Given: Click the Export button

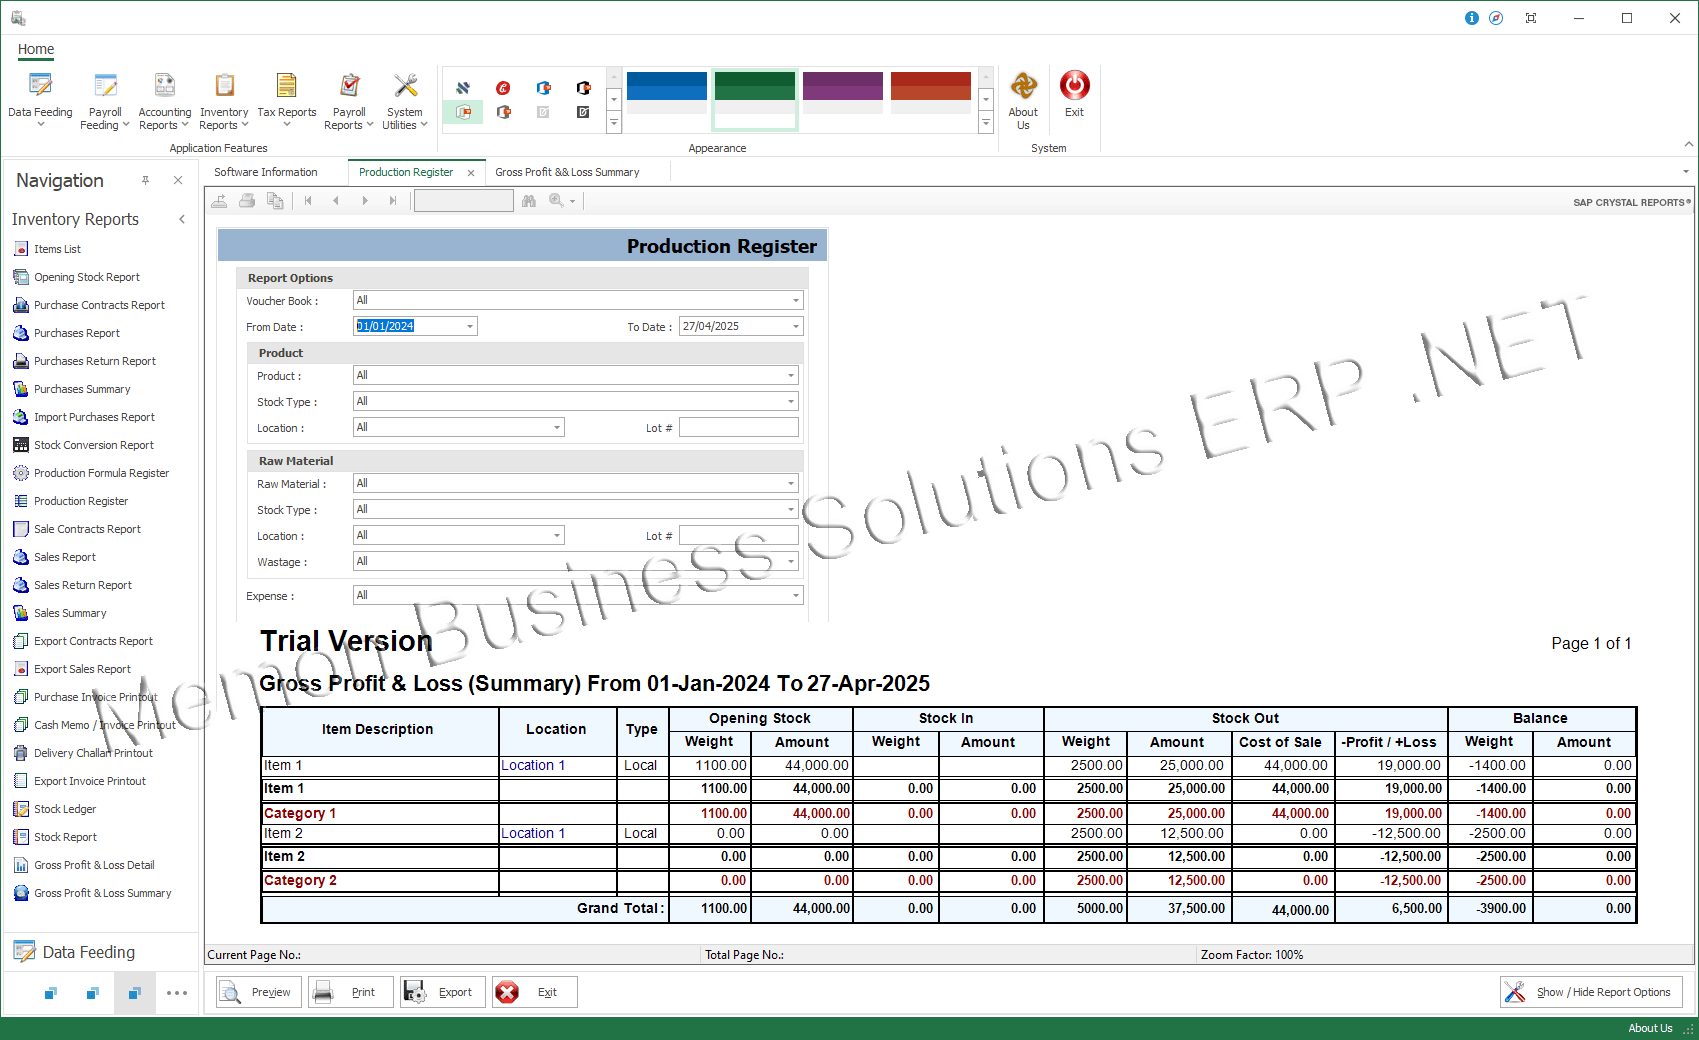Looking at the screenshot, I should [x=443, y=992].
